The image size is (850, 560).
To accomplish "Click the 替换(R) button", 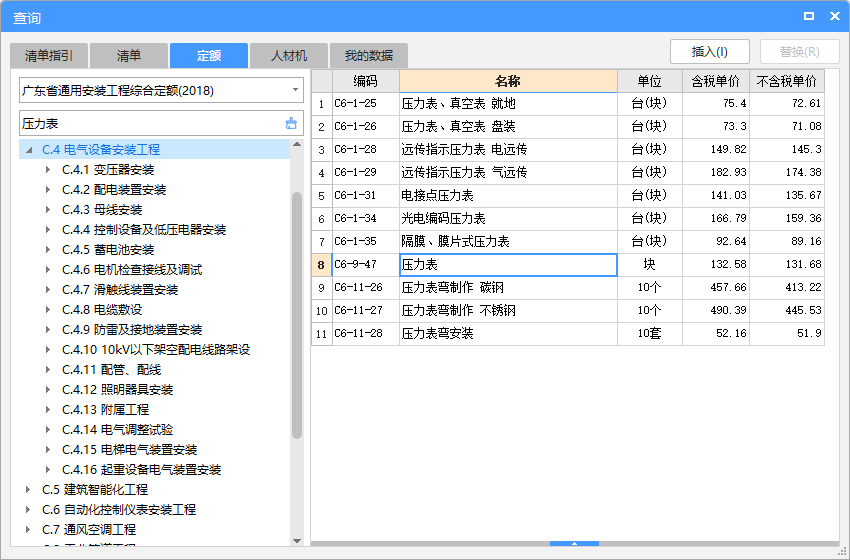I will [x=800, y=52].
